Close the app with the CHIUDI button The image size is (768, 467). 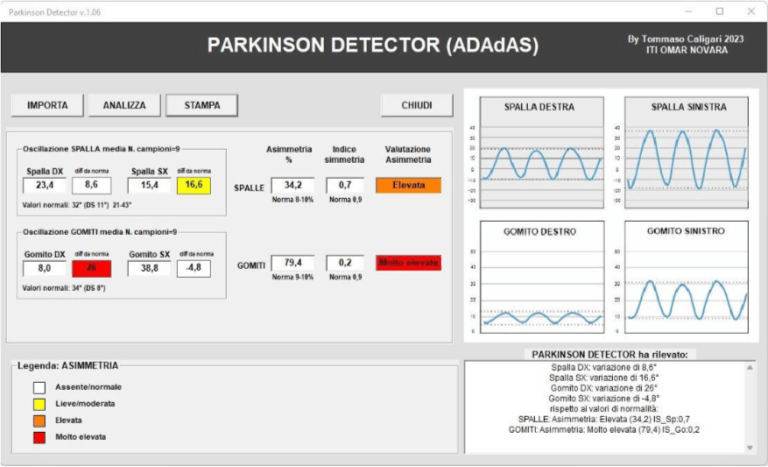pyautogui.click(x=417, y=105)
